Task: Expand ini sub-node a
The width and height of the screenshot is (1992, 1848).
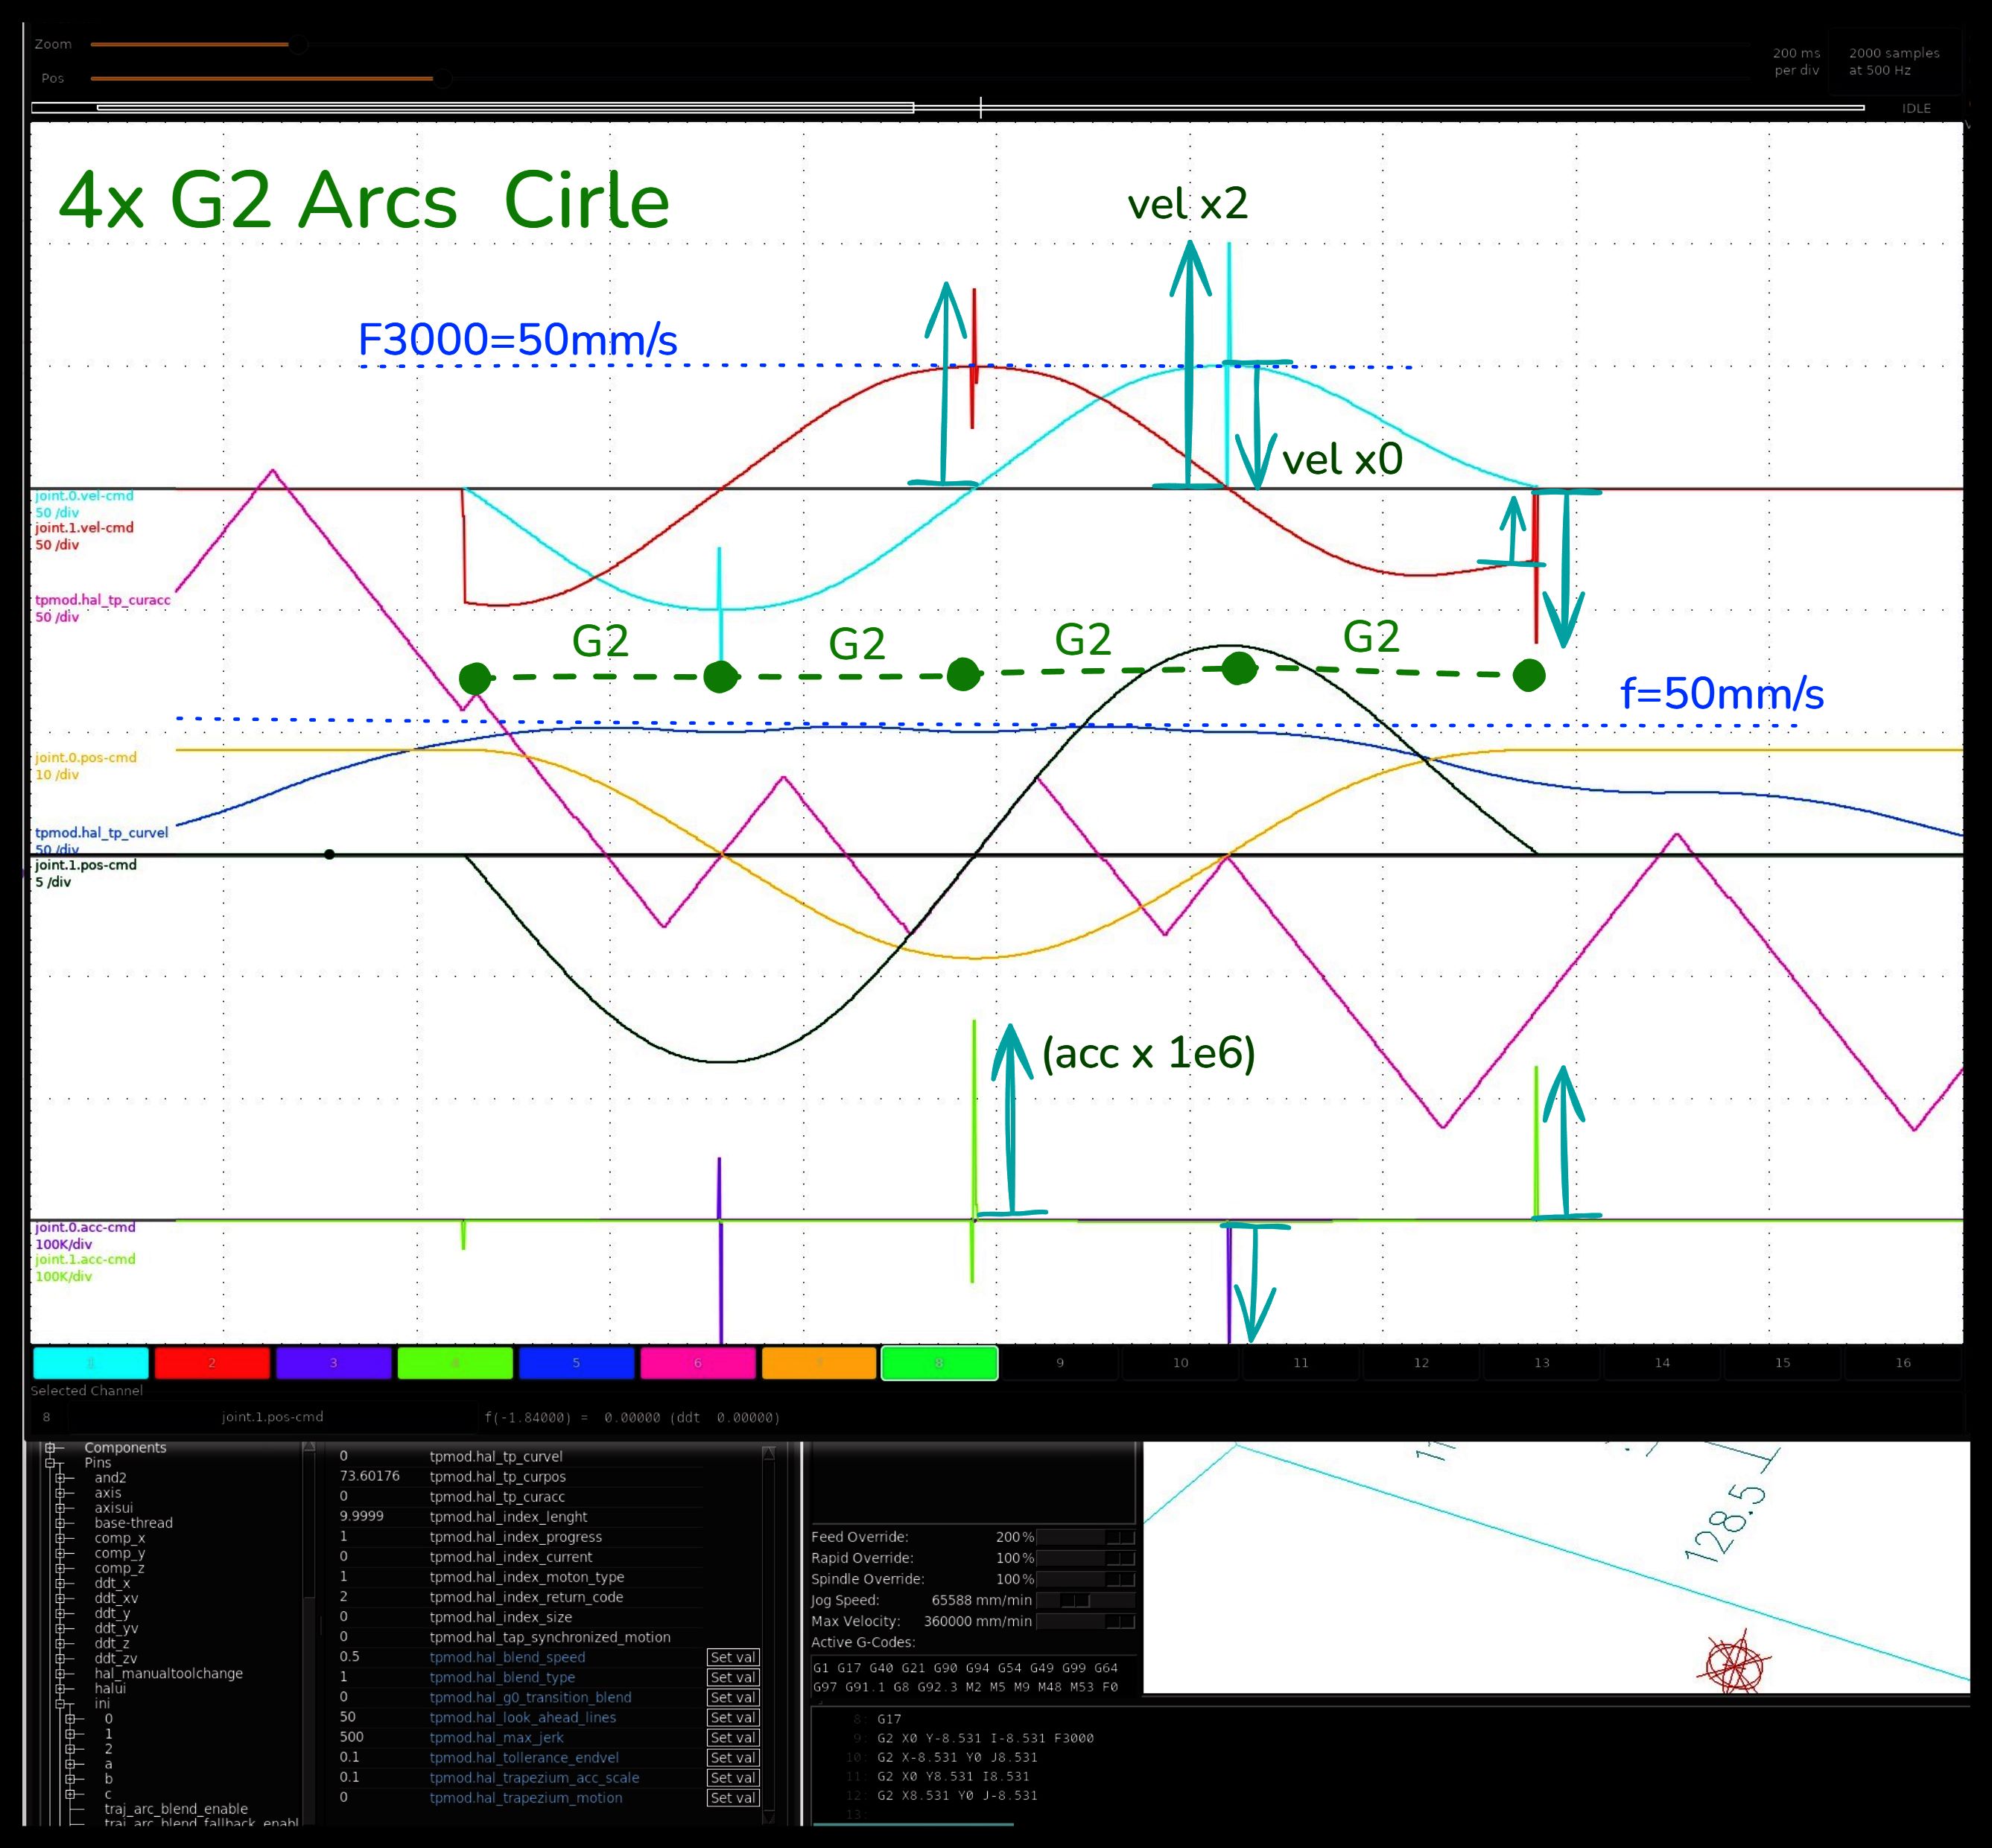Action: pyautogui.click(x=70, y=1764)
